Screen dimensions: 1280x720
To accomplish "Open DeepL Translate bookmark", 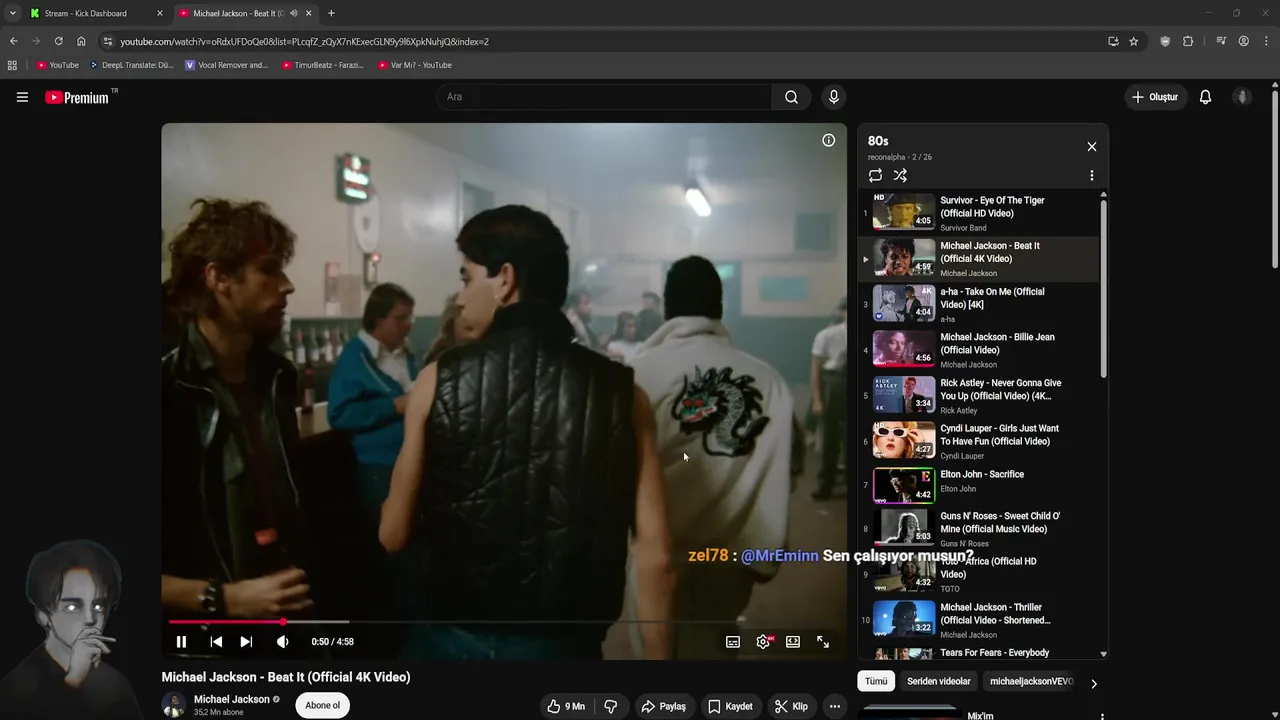I will pyautogui.click(x=131, y=65).
